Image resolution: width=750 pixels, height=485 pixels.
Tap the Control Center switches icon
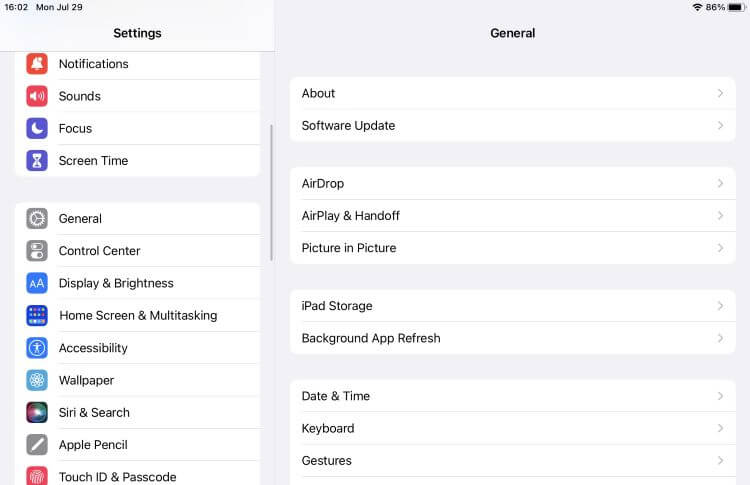click(37, 251)
